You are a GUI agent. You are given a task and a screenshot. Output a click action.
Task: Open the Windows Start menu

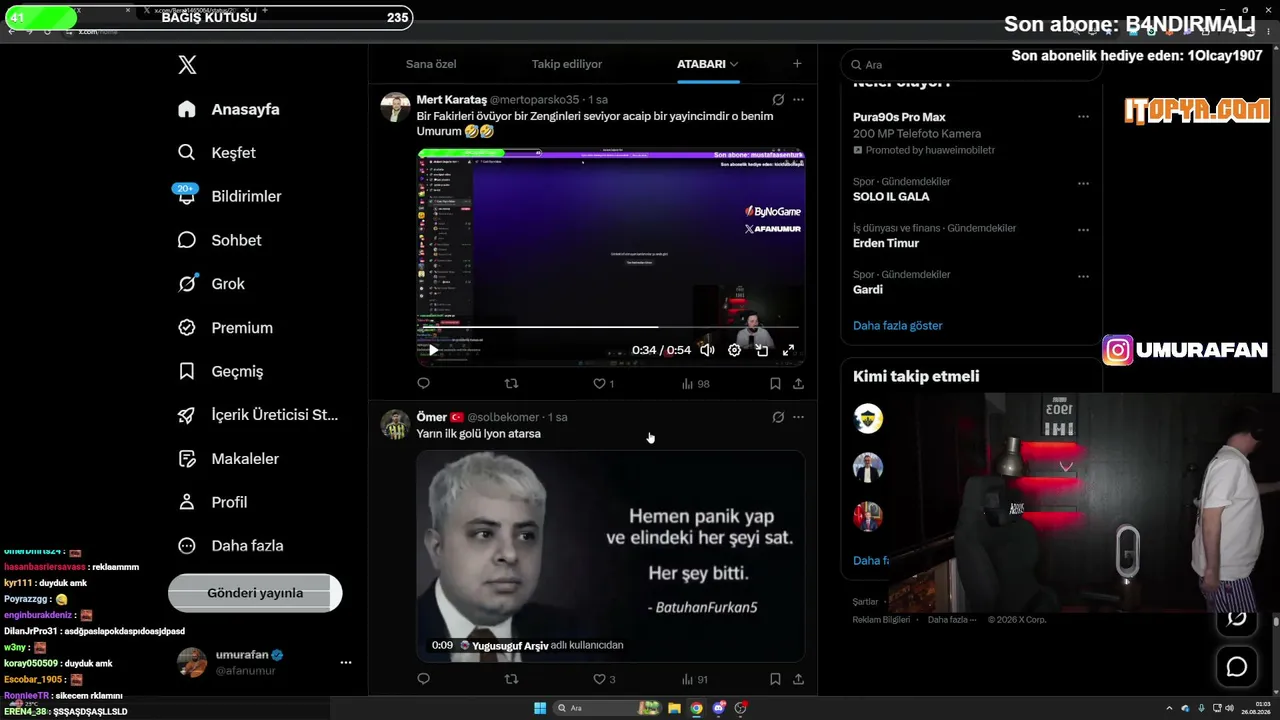pyautogui.click(x=540, y=708)
